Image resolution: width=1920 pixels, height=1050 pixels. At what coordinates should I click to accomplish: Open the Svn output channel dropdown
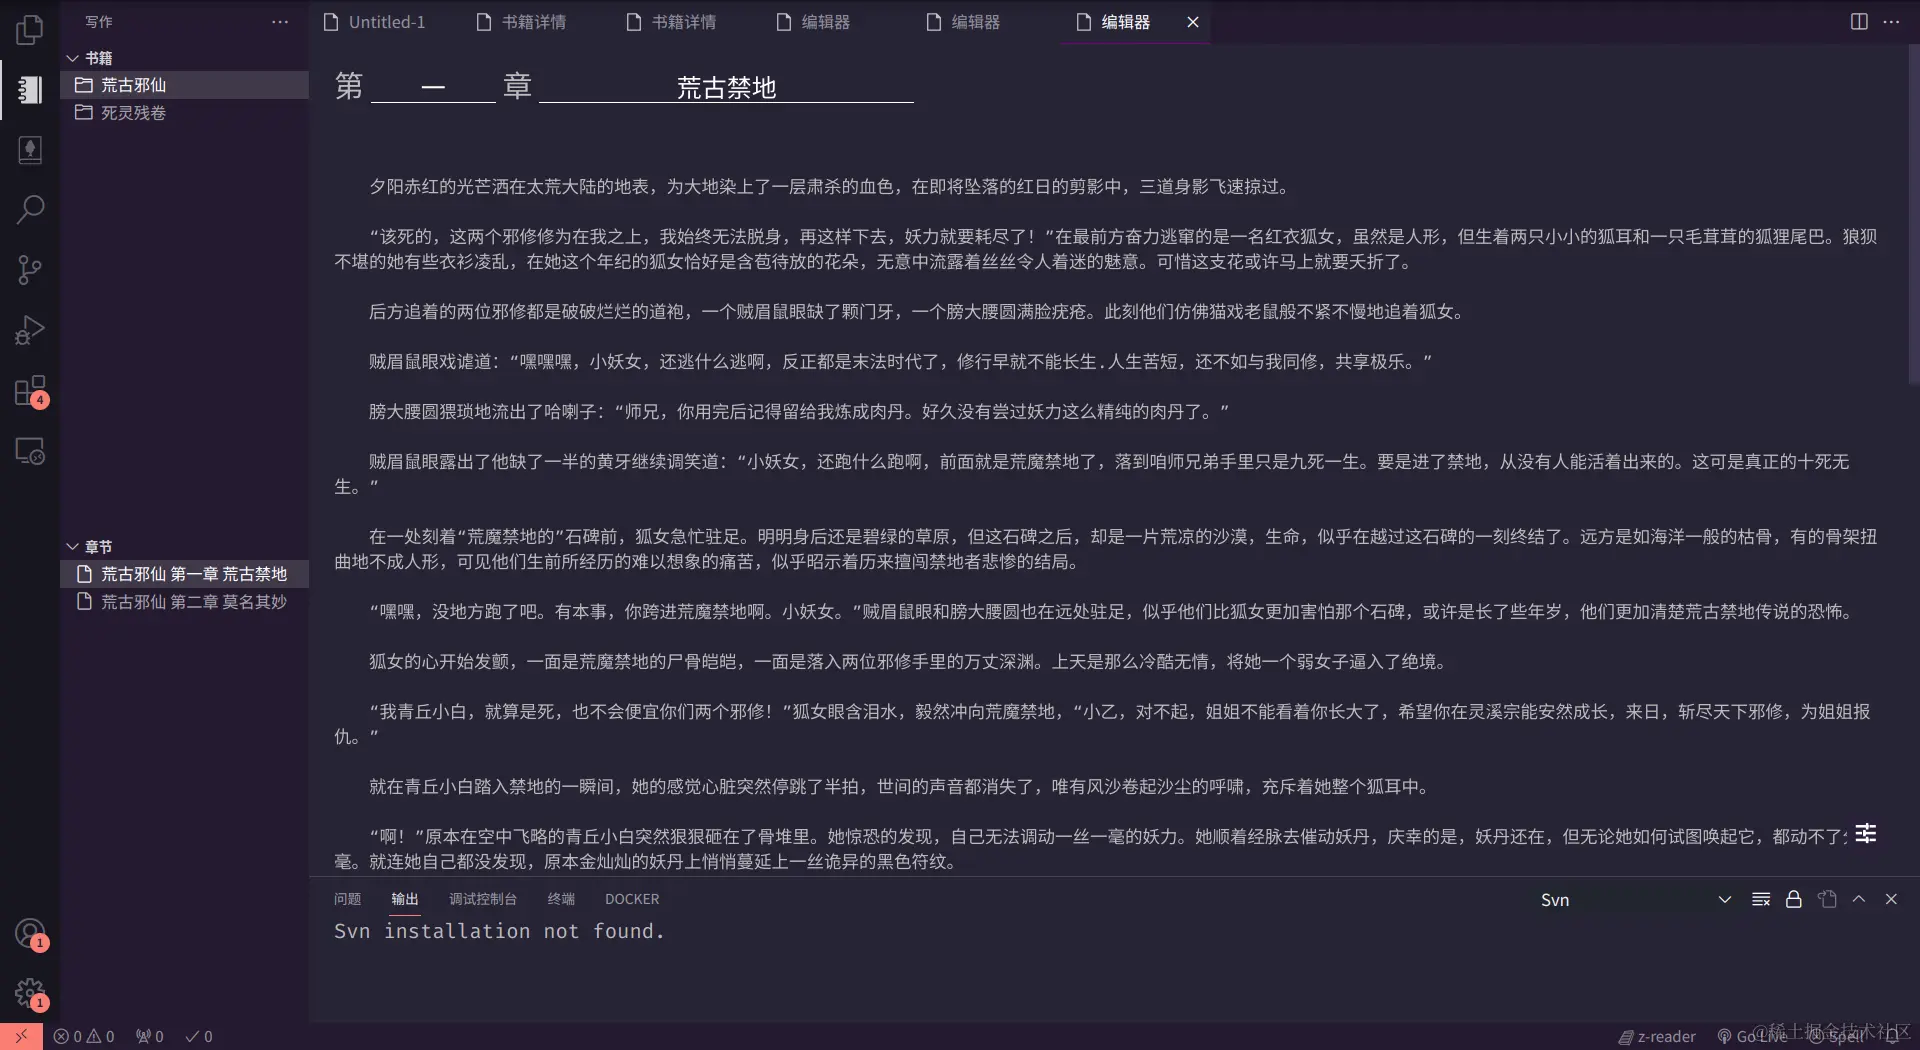pos(1635,900)
